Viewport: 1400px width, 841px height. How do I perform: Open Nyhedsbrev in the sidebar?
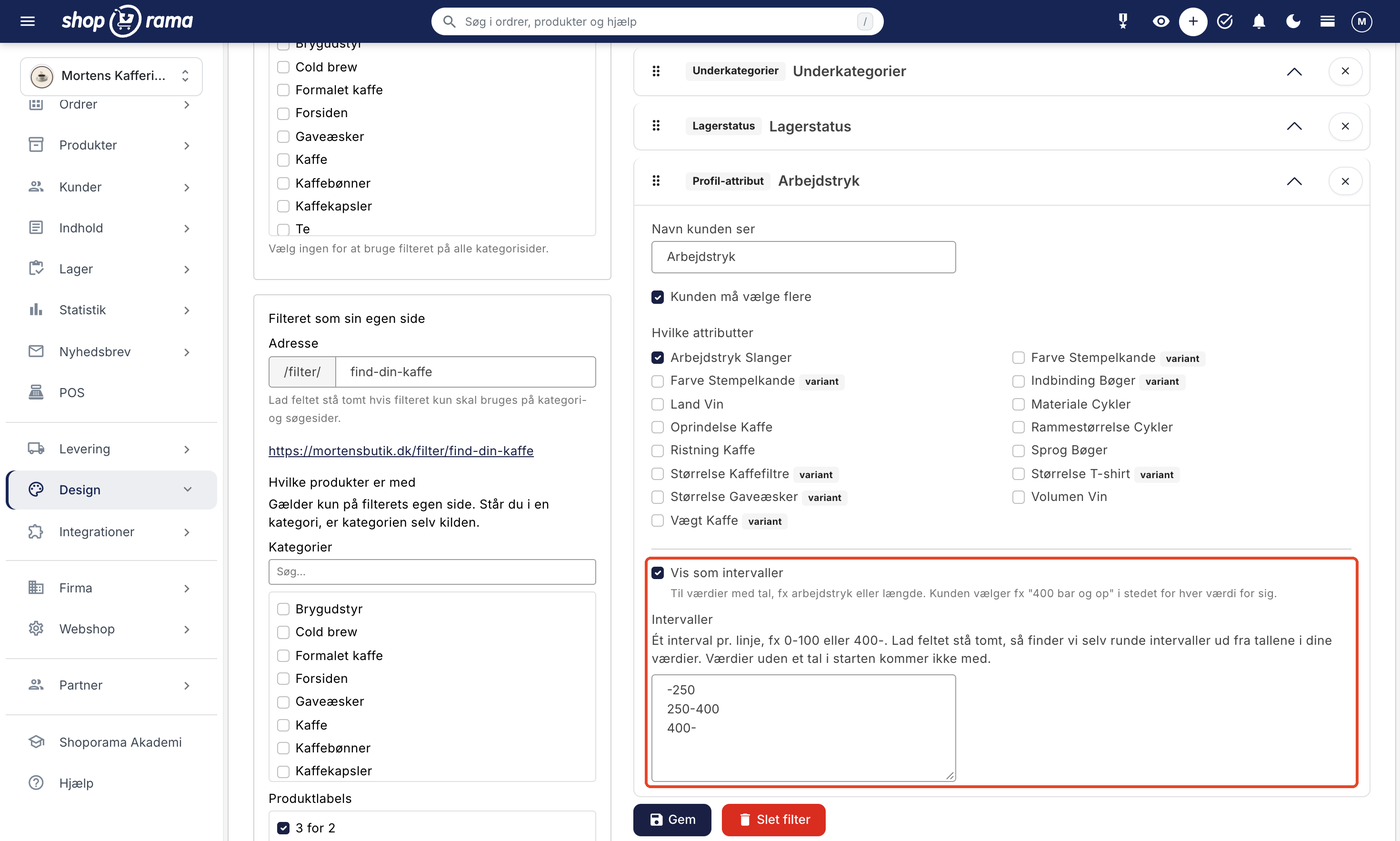[x=111, y=351]
